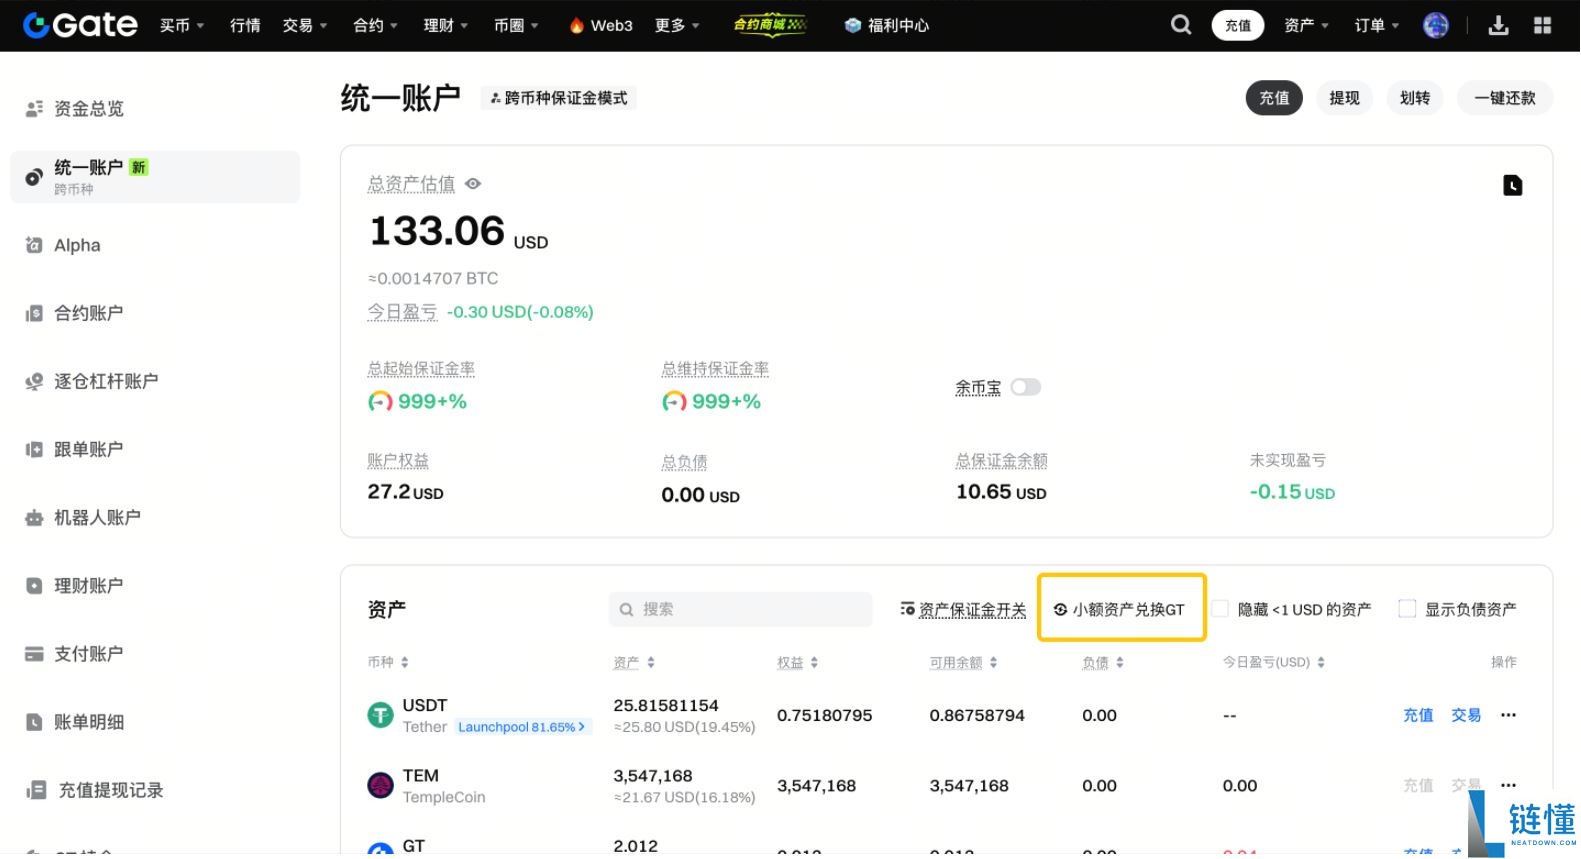Expand the 买币 dropdown menu
1581x859 pixels.
pyautogui.click(x=182, y=25)
